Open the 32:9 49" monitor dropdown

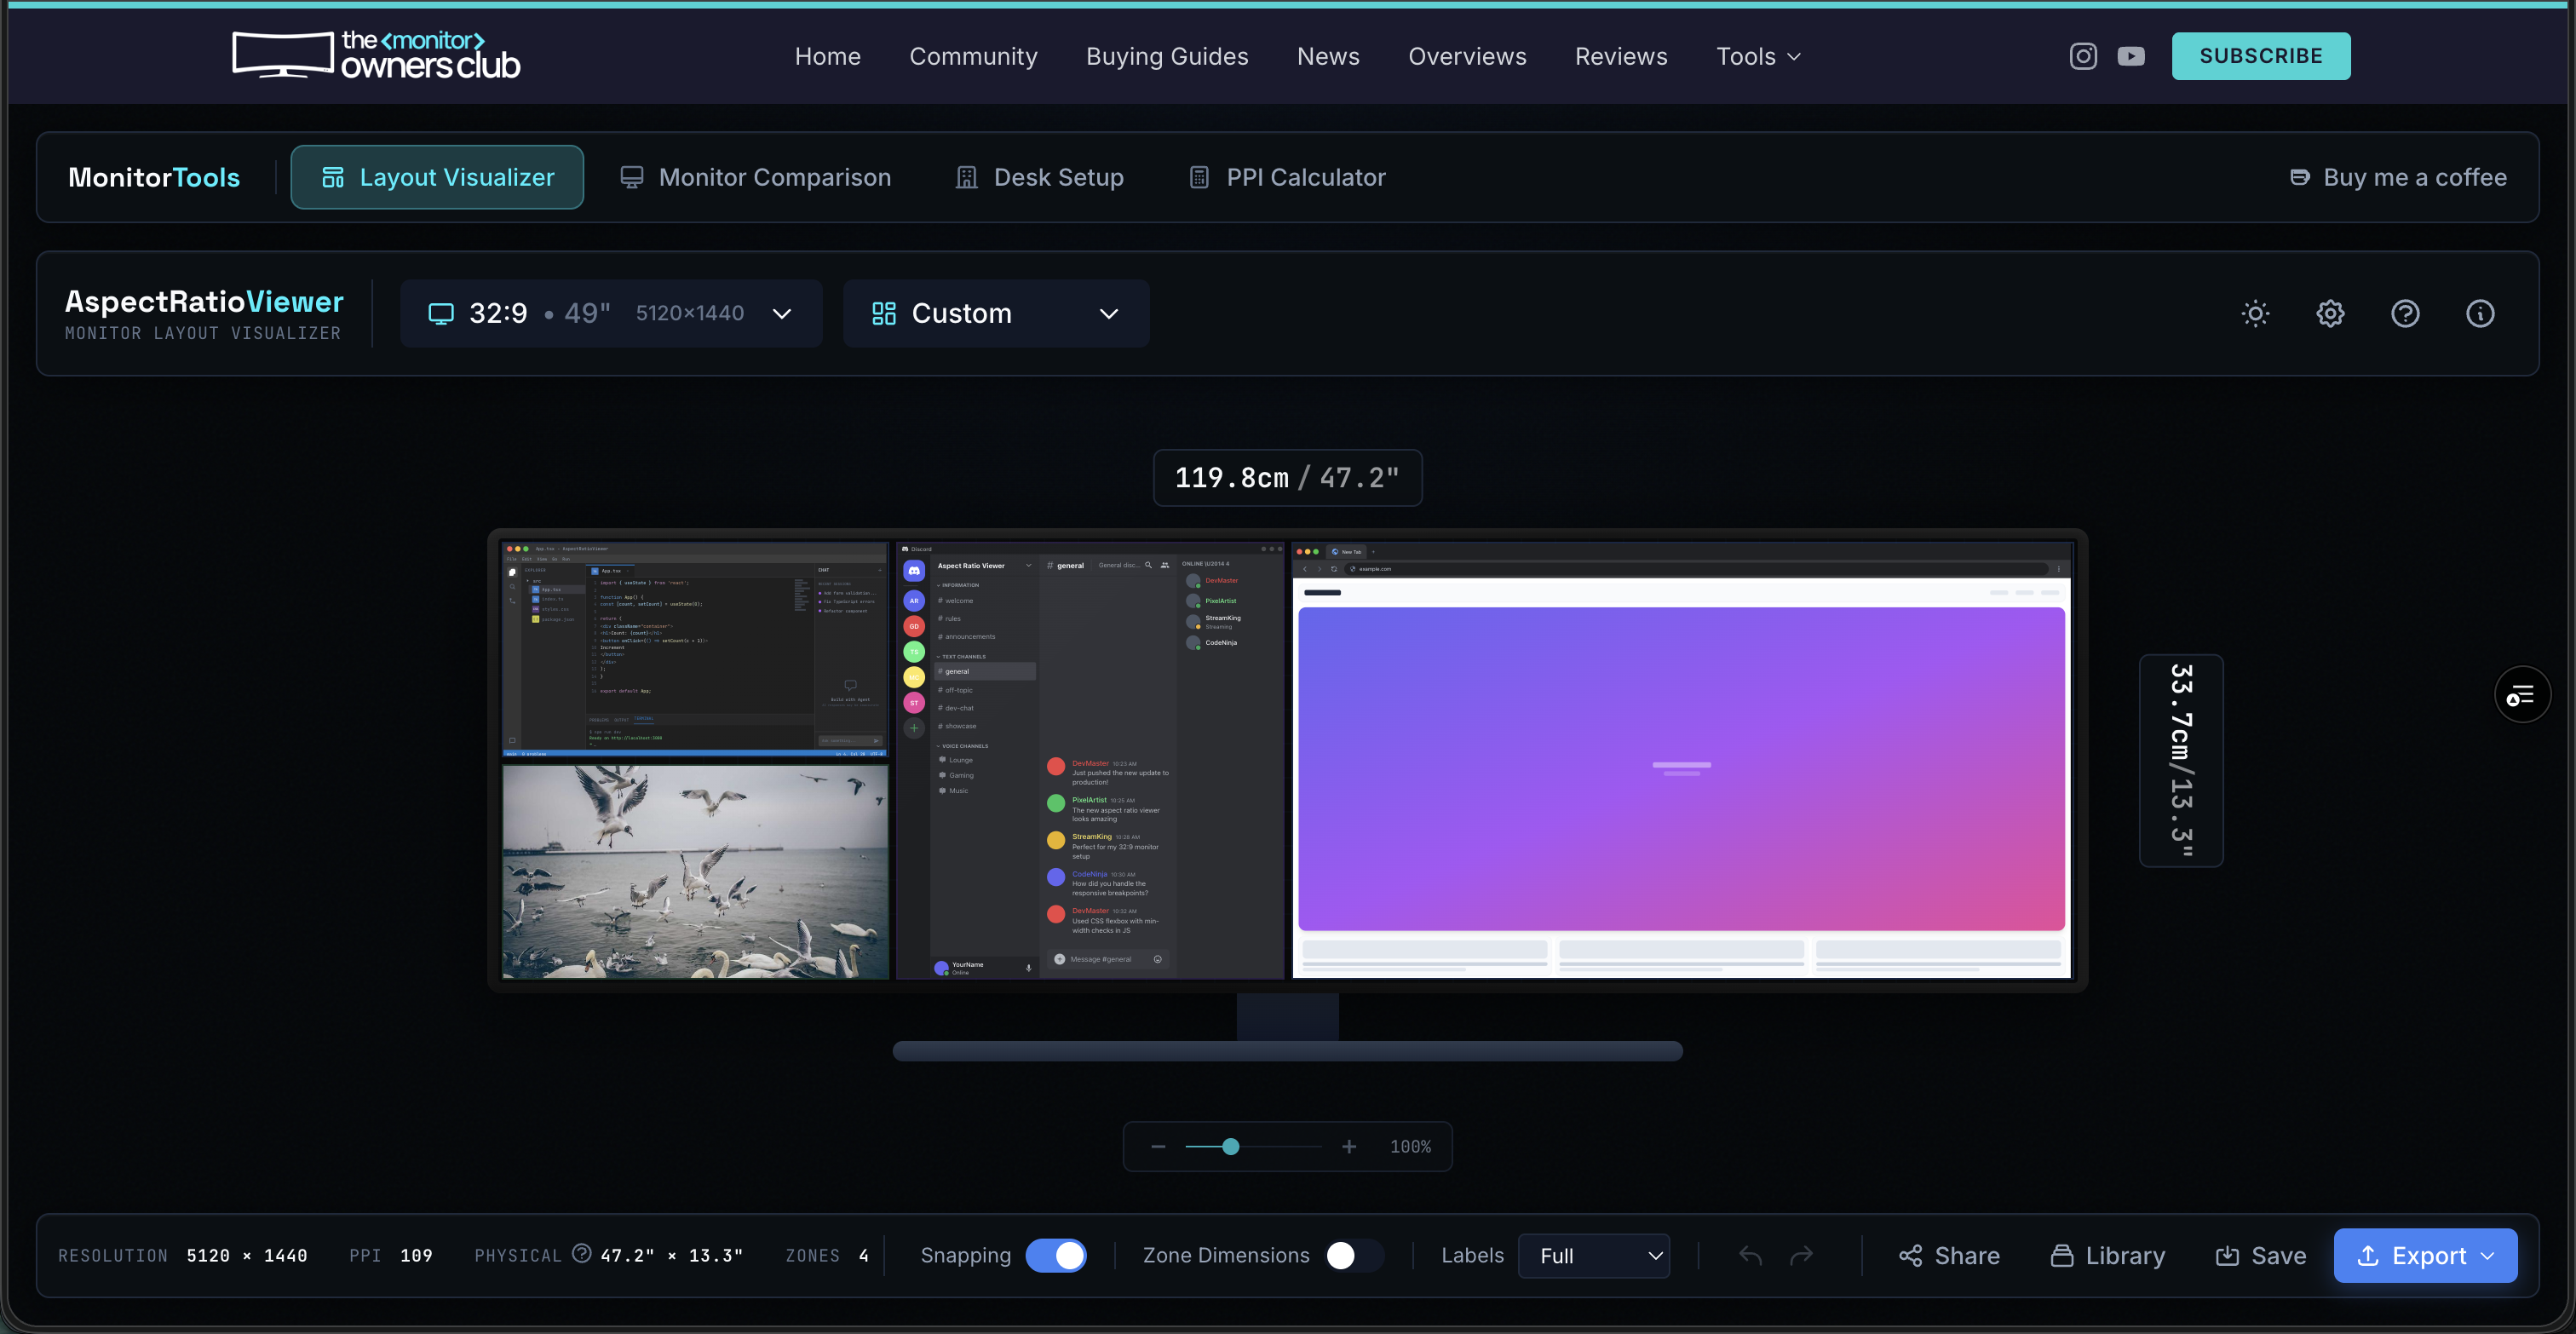click(x=610, y=314)
